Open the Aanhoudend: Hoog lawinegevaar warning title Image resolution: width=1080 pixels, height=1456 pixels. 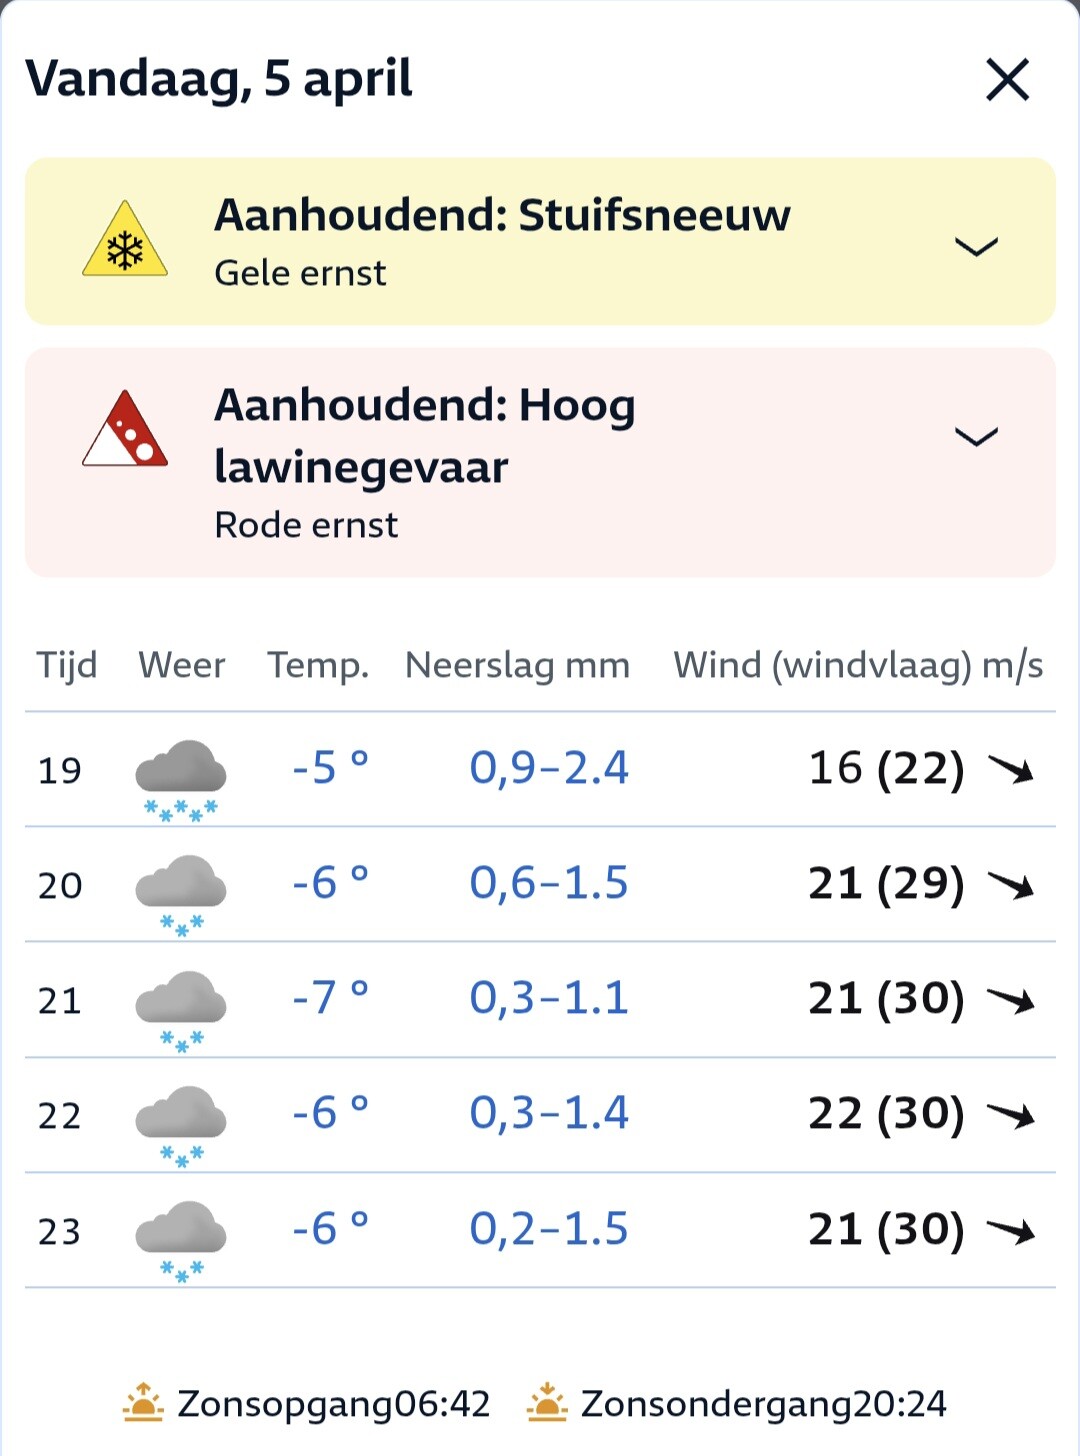[x=425, y=435]
